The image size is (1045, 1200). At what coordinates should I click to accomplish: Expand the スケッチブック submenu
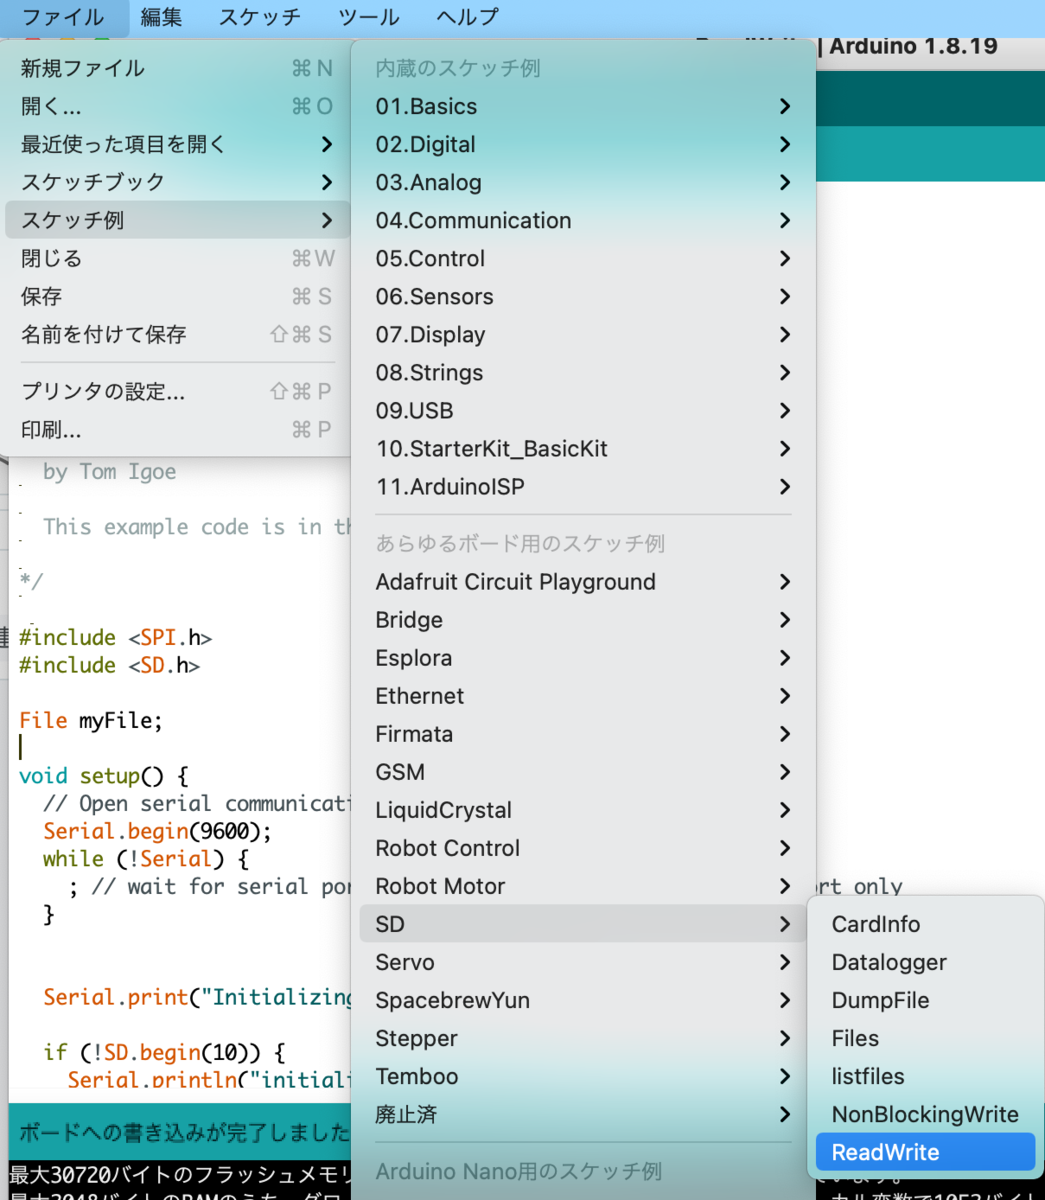(x=177, y=182)
